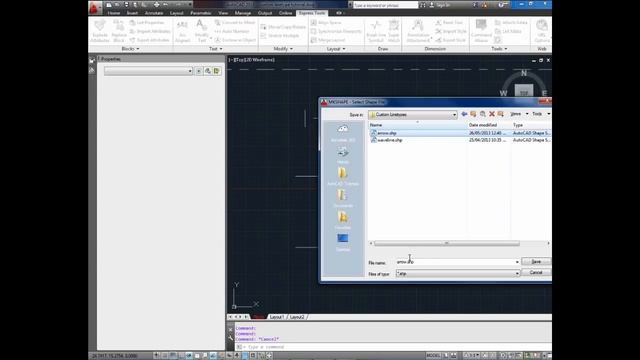Click the Save button in the dialog

coord(536,262)
